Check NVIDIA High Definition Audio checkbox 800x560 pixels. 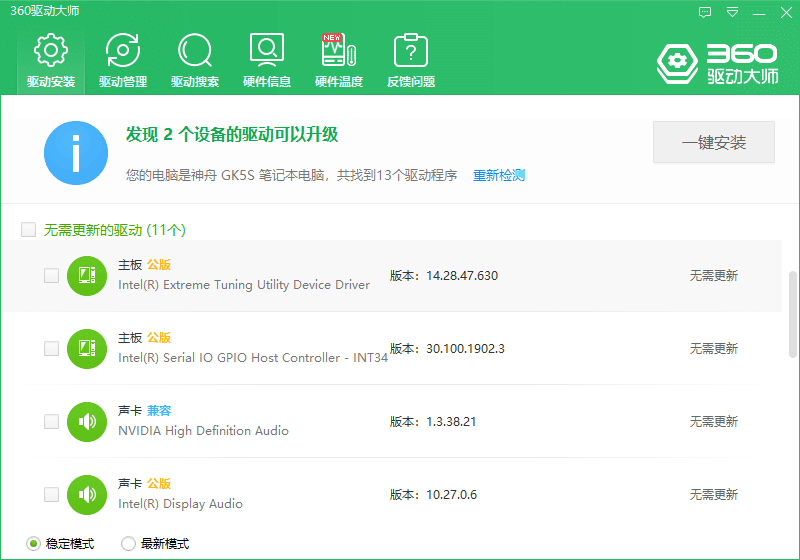[x=52, y=421]
